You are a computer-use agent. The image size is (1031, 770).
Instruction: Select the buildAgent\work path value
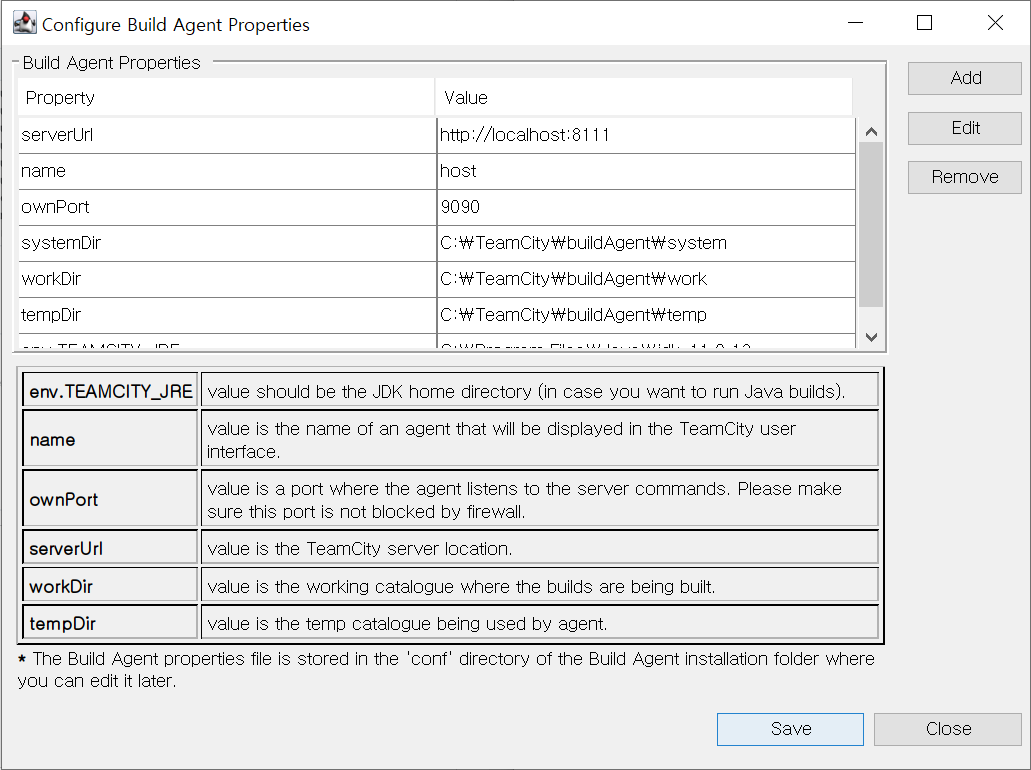646,279
